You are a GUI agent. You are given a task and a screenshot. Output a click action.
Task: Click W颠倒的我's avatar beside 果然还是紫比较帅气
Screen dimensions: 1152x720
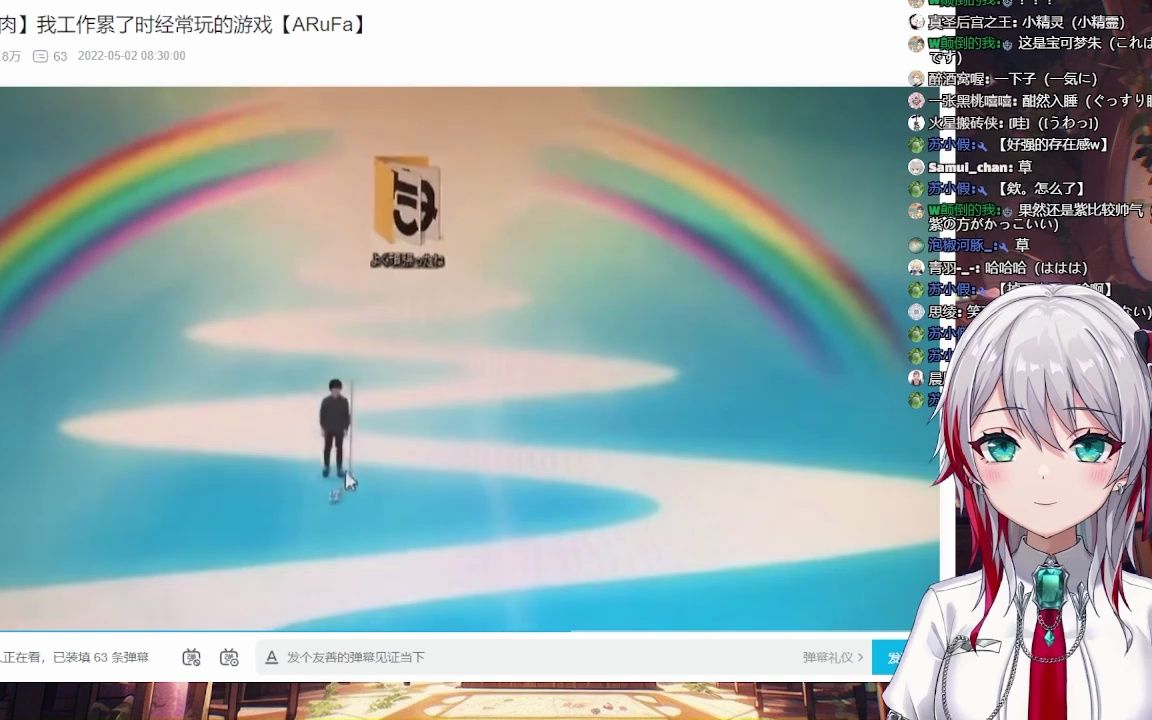916,211
